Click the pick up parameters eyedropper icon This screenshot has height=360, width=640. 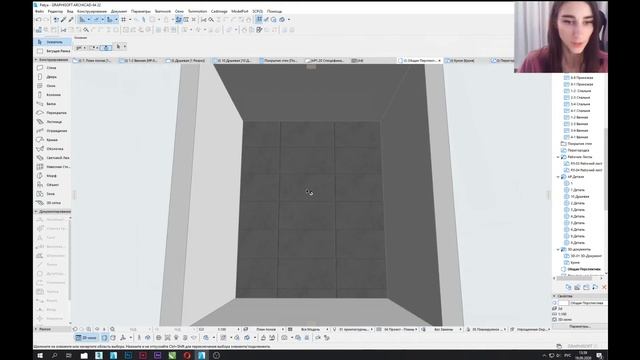[64, 20]
